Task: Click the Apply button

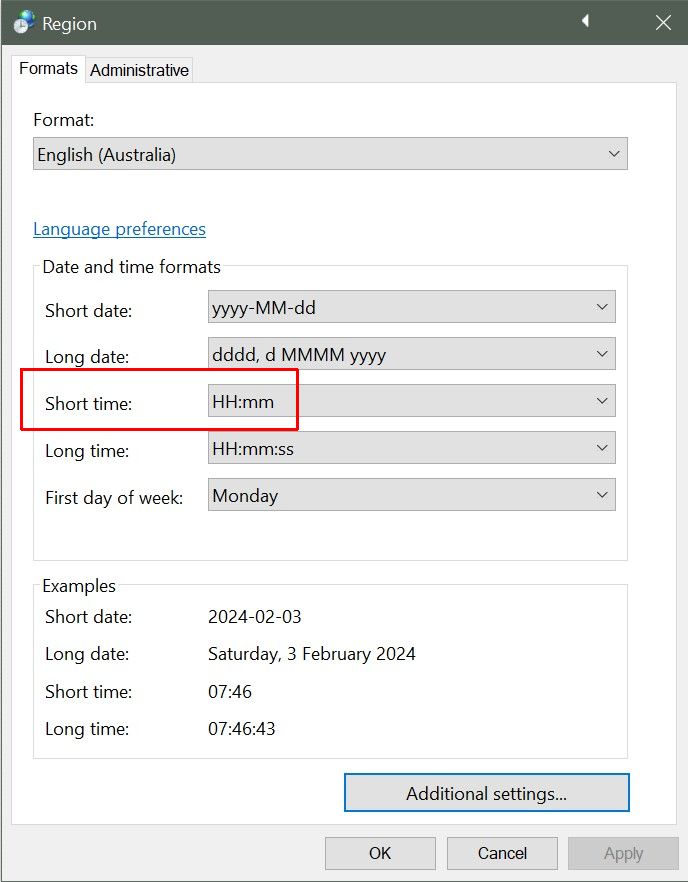Action: [623, 853]
